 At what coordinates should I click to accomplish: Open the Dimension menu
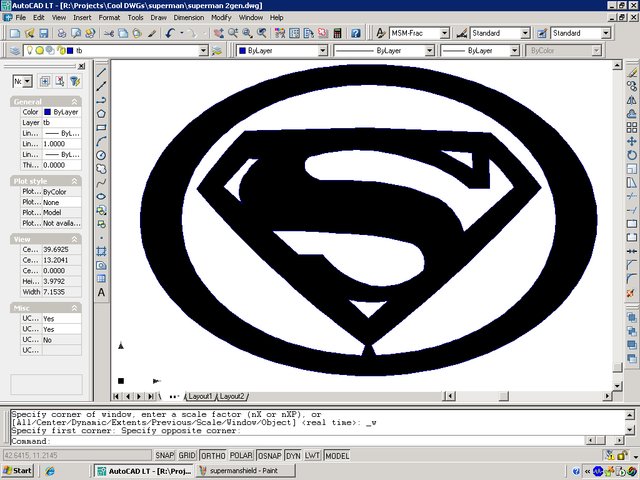point(189,18)
